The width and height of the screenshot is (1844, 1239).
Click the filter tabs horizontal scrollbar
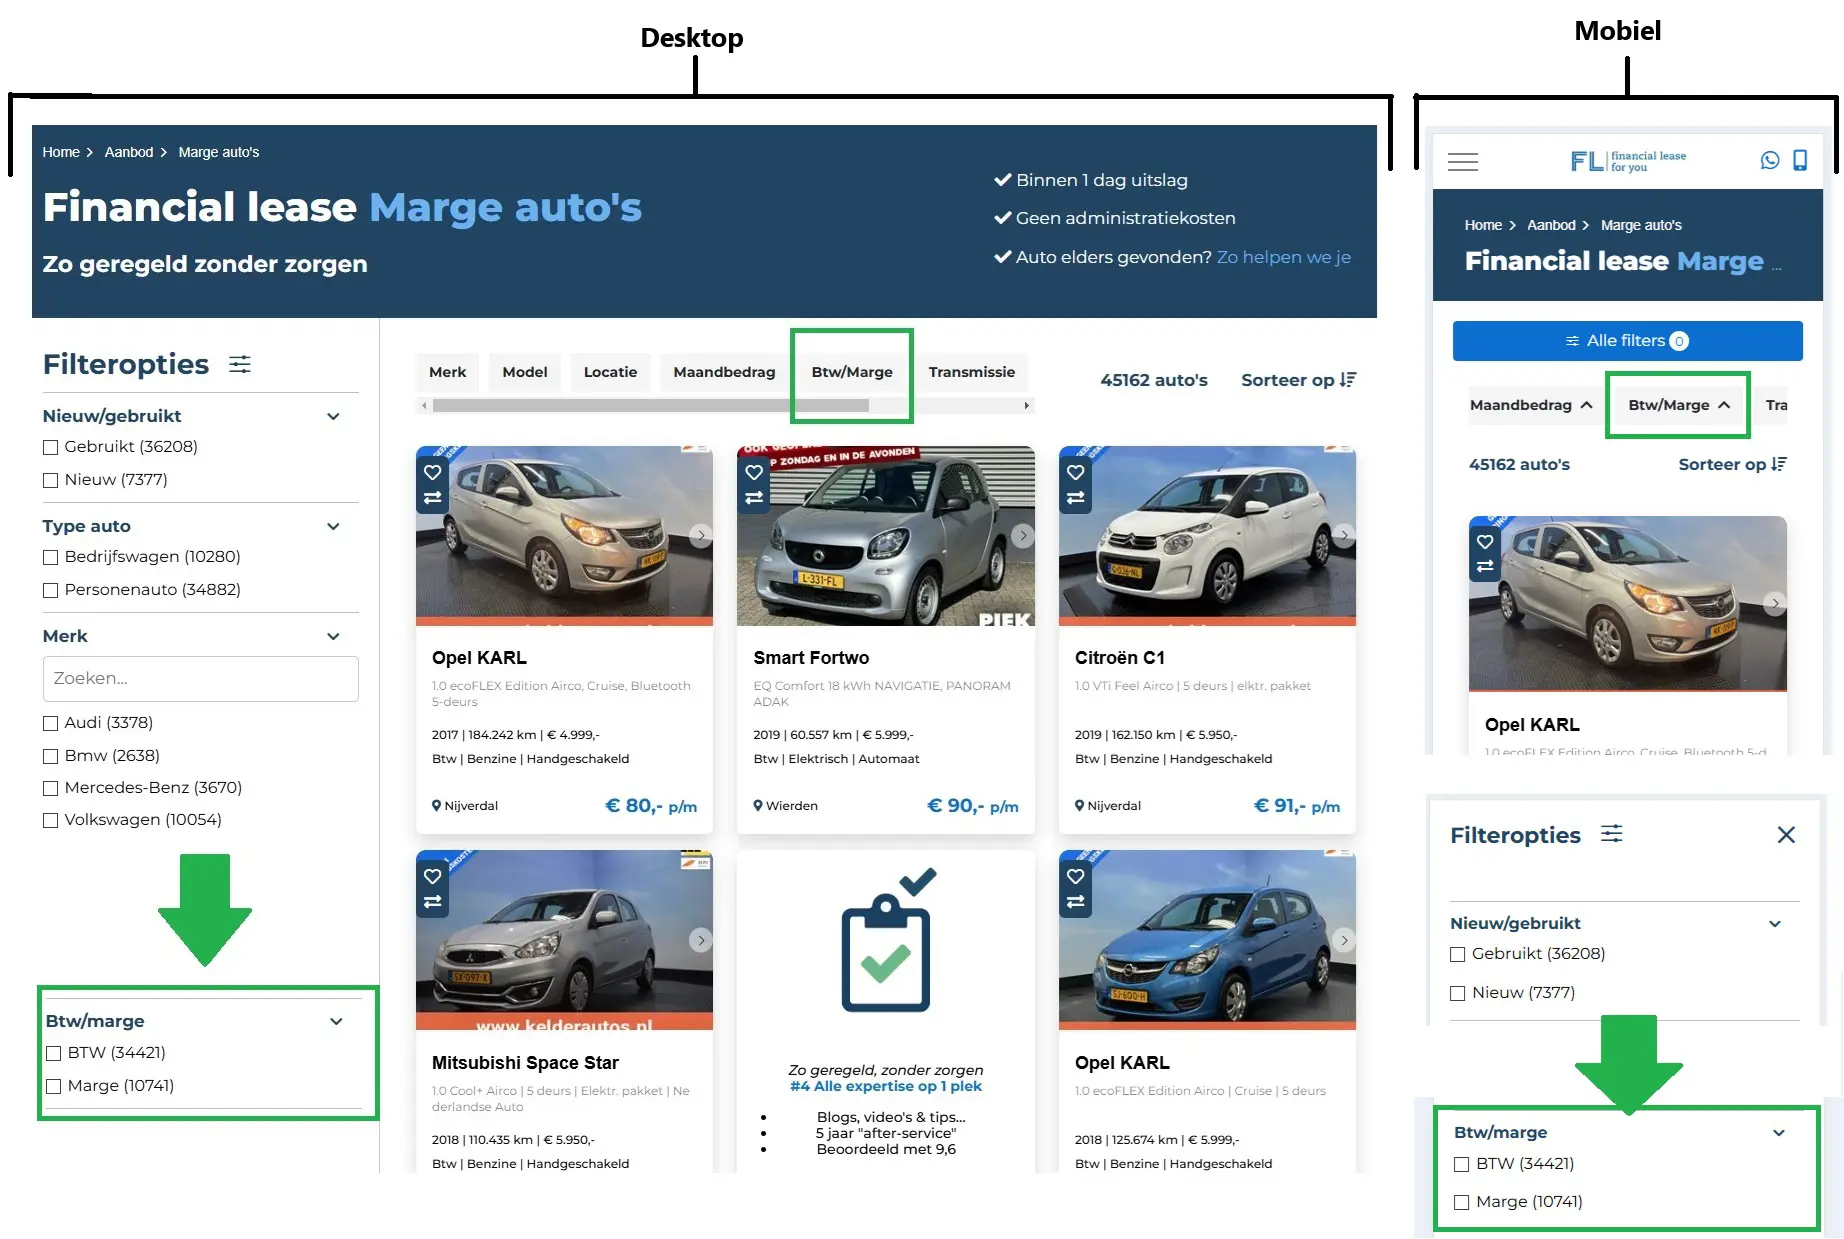650,406
